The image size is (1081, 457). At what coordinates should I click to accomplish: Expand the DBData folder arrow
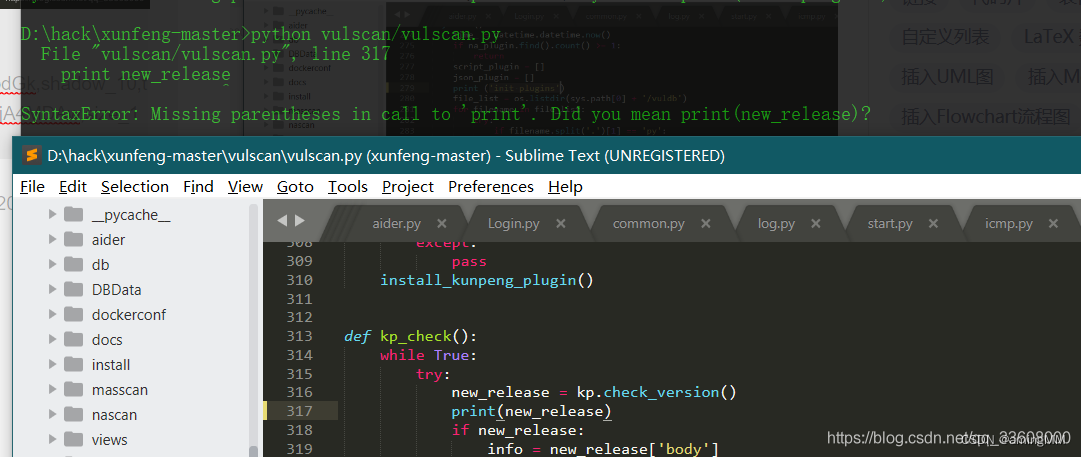point(52,290)
